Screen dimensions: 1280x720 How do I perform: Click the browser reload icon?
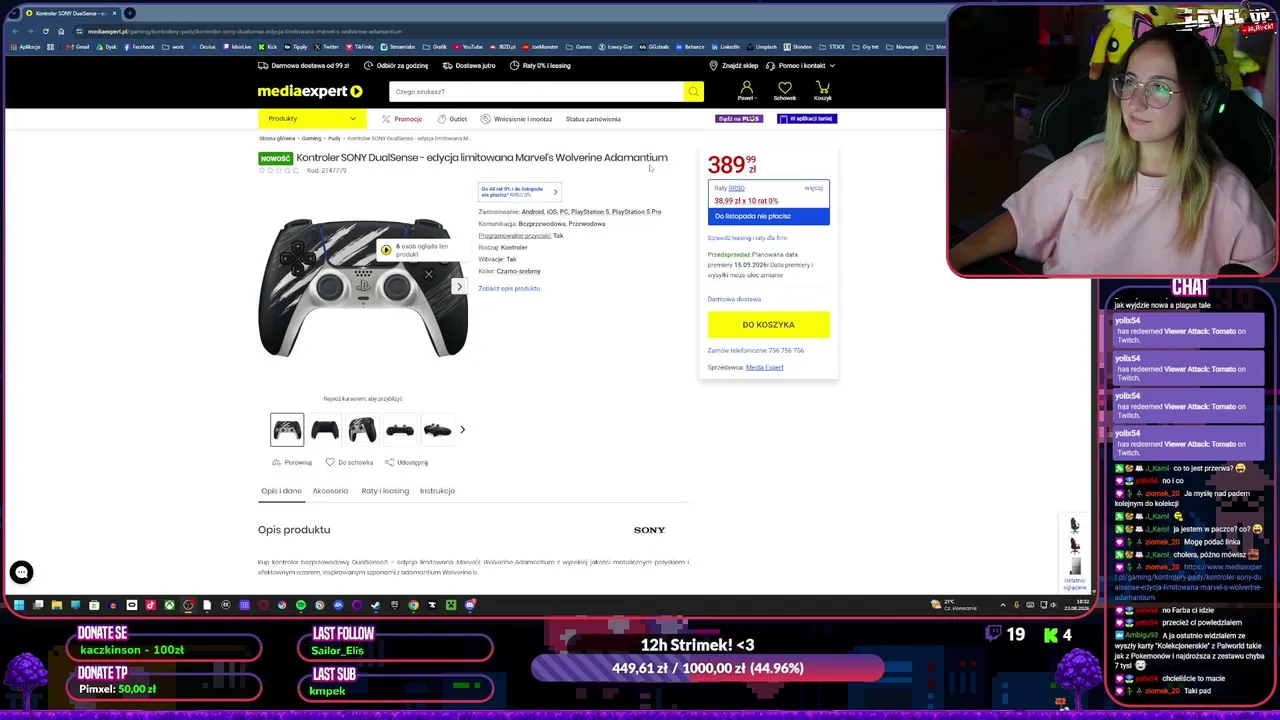(x=46, y=31)
